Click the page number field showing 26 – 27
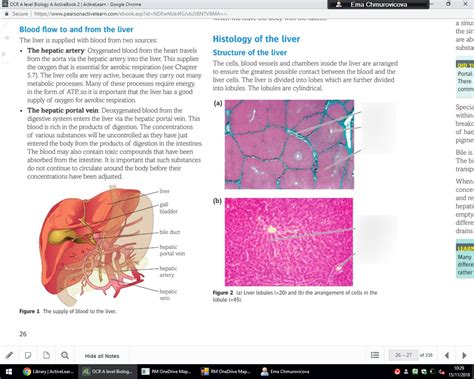Viewport: 474px width, 379px height. tap(403, 355)
